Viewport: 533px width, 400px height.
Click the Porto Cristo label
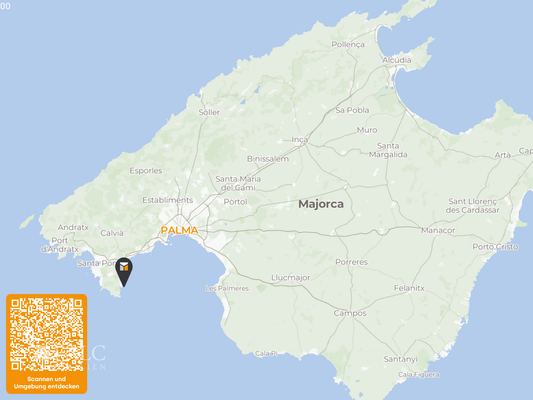coord(495,247)
